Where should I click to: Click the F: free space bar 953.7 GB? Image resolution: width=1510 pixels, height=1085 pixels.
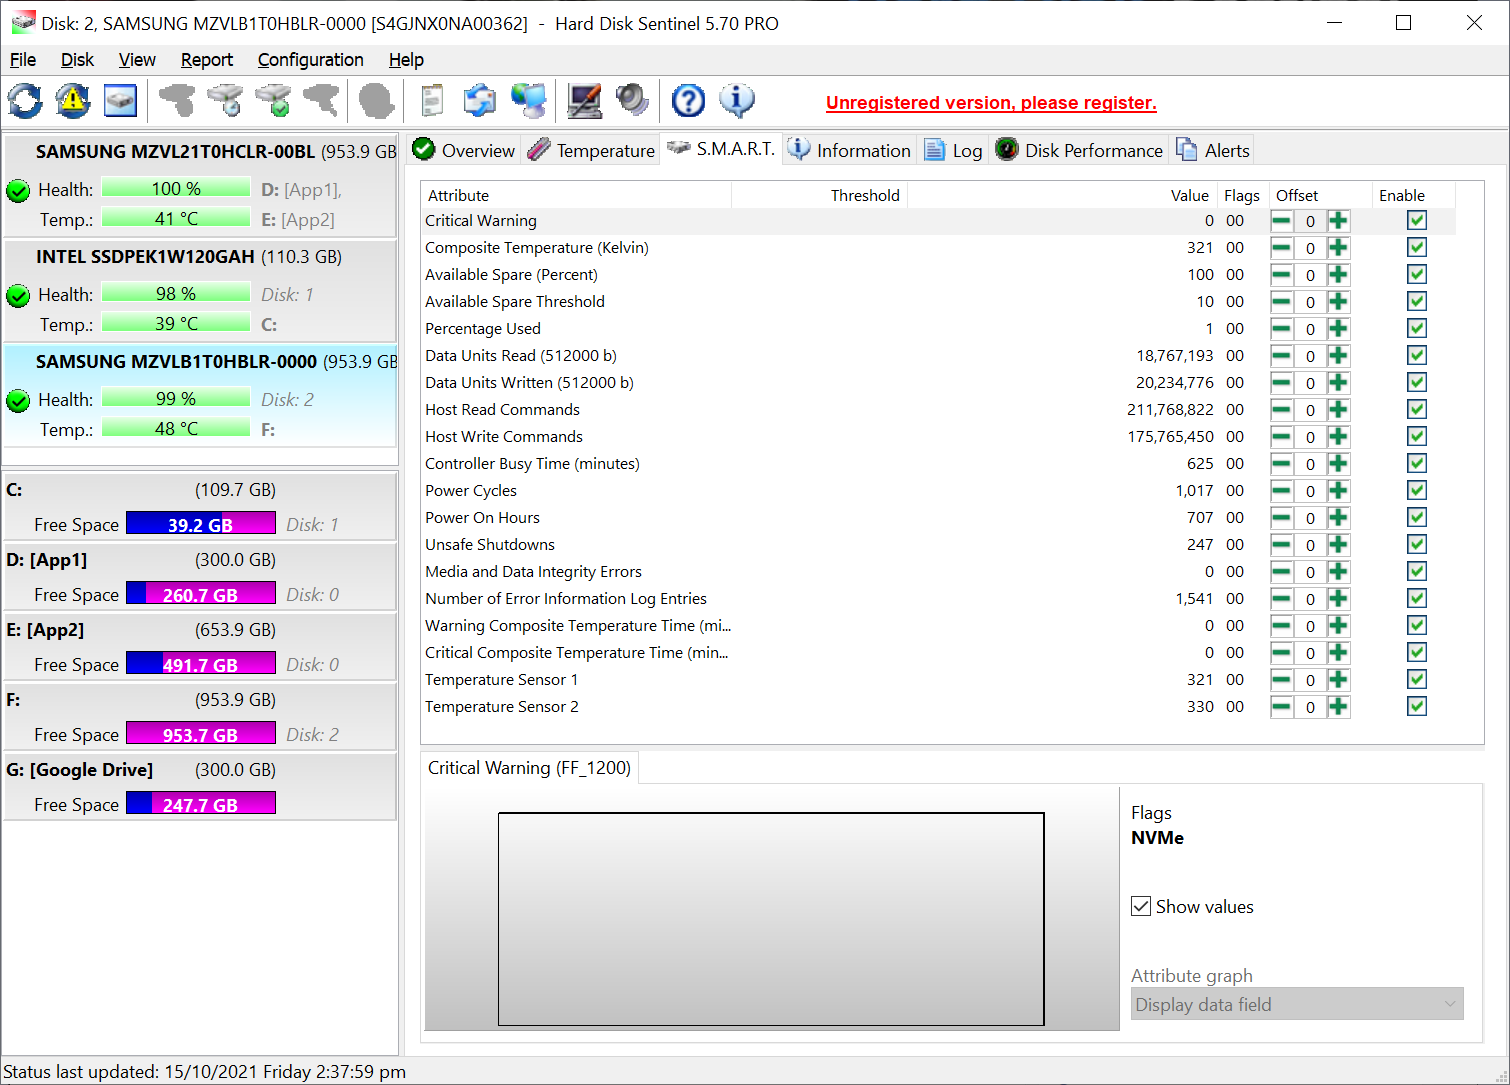click(201, 734)
